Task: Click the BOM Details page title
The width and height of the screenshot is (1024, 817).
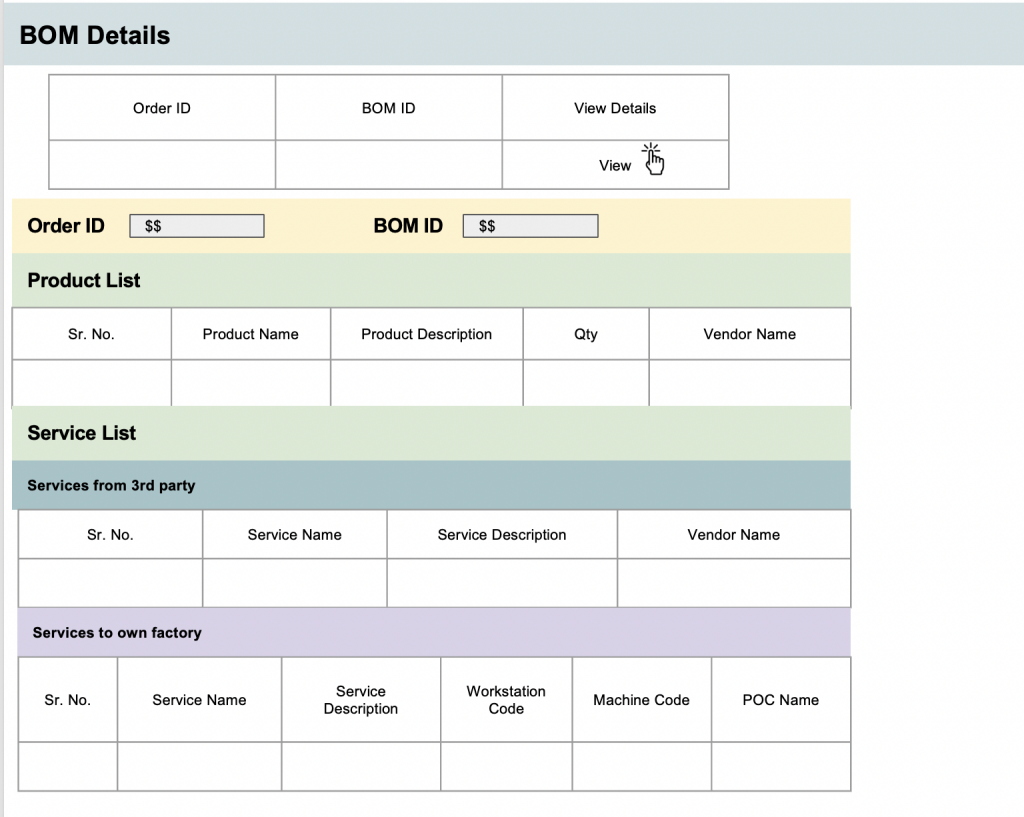Action: pos(95,36)
